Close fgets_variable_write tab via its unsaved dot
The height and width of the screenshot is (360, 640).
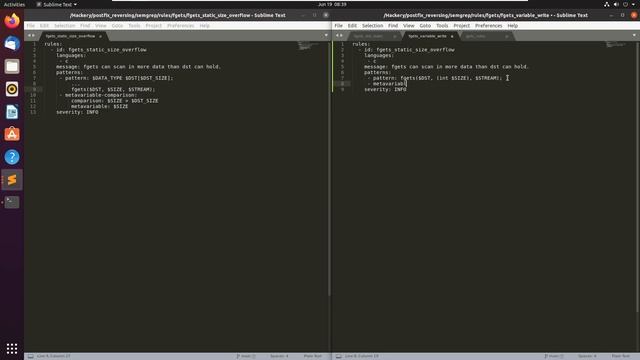(452, 36)
